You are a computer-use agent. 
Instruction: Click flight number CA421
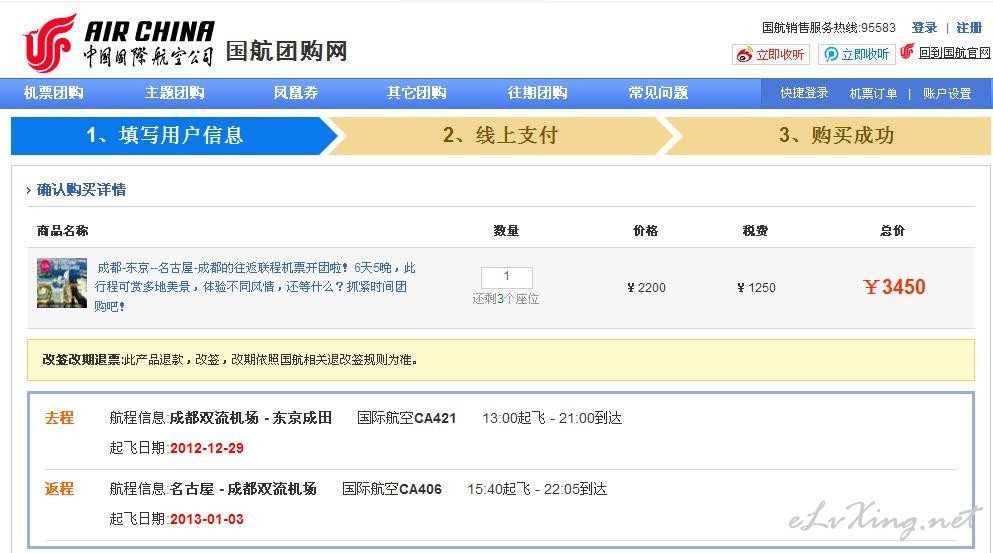tap(435, 418)
